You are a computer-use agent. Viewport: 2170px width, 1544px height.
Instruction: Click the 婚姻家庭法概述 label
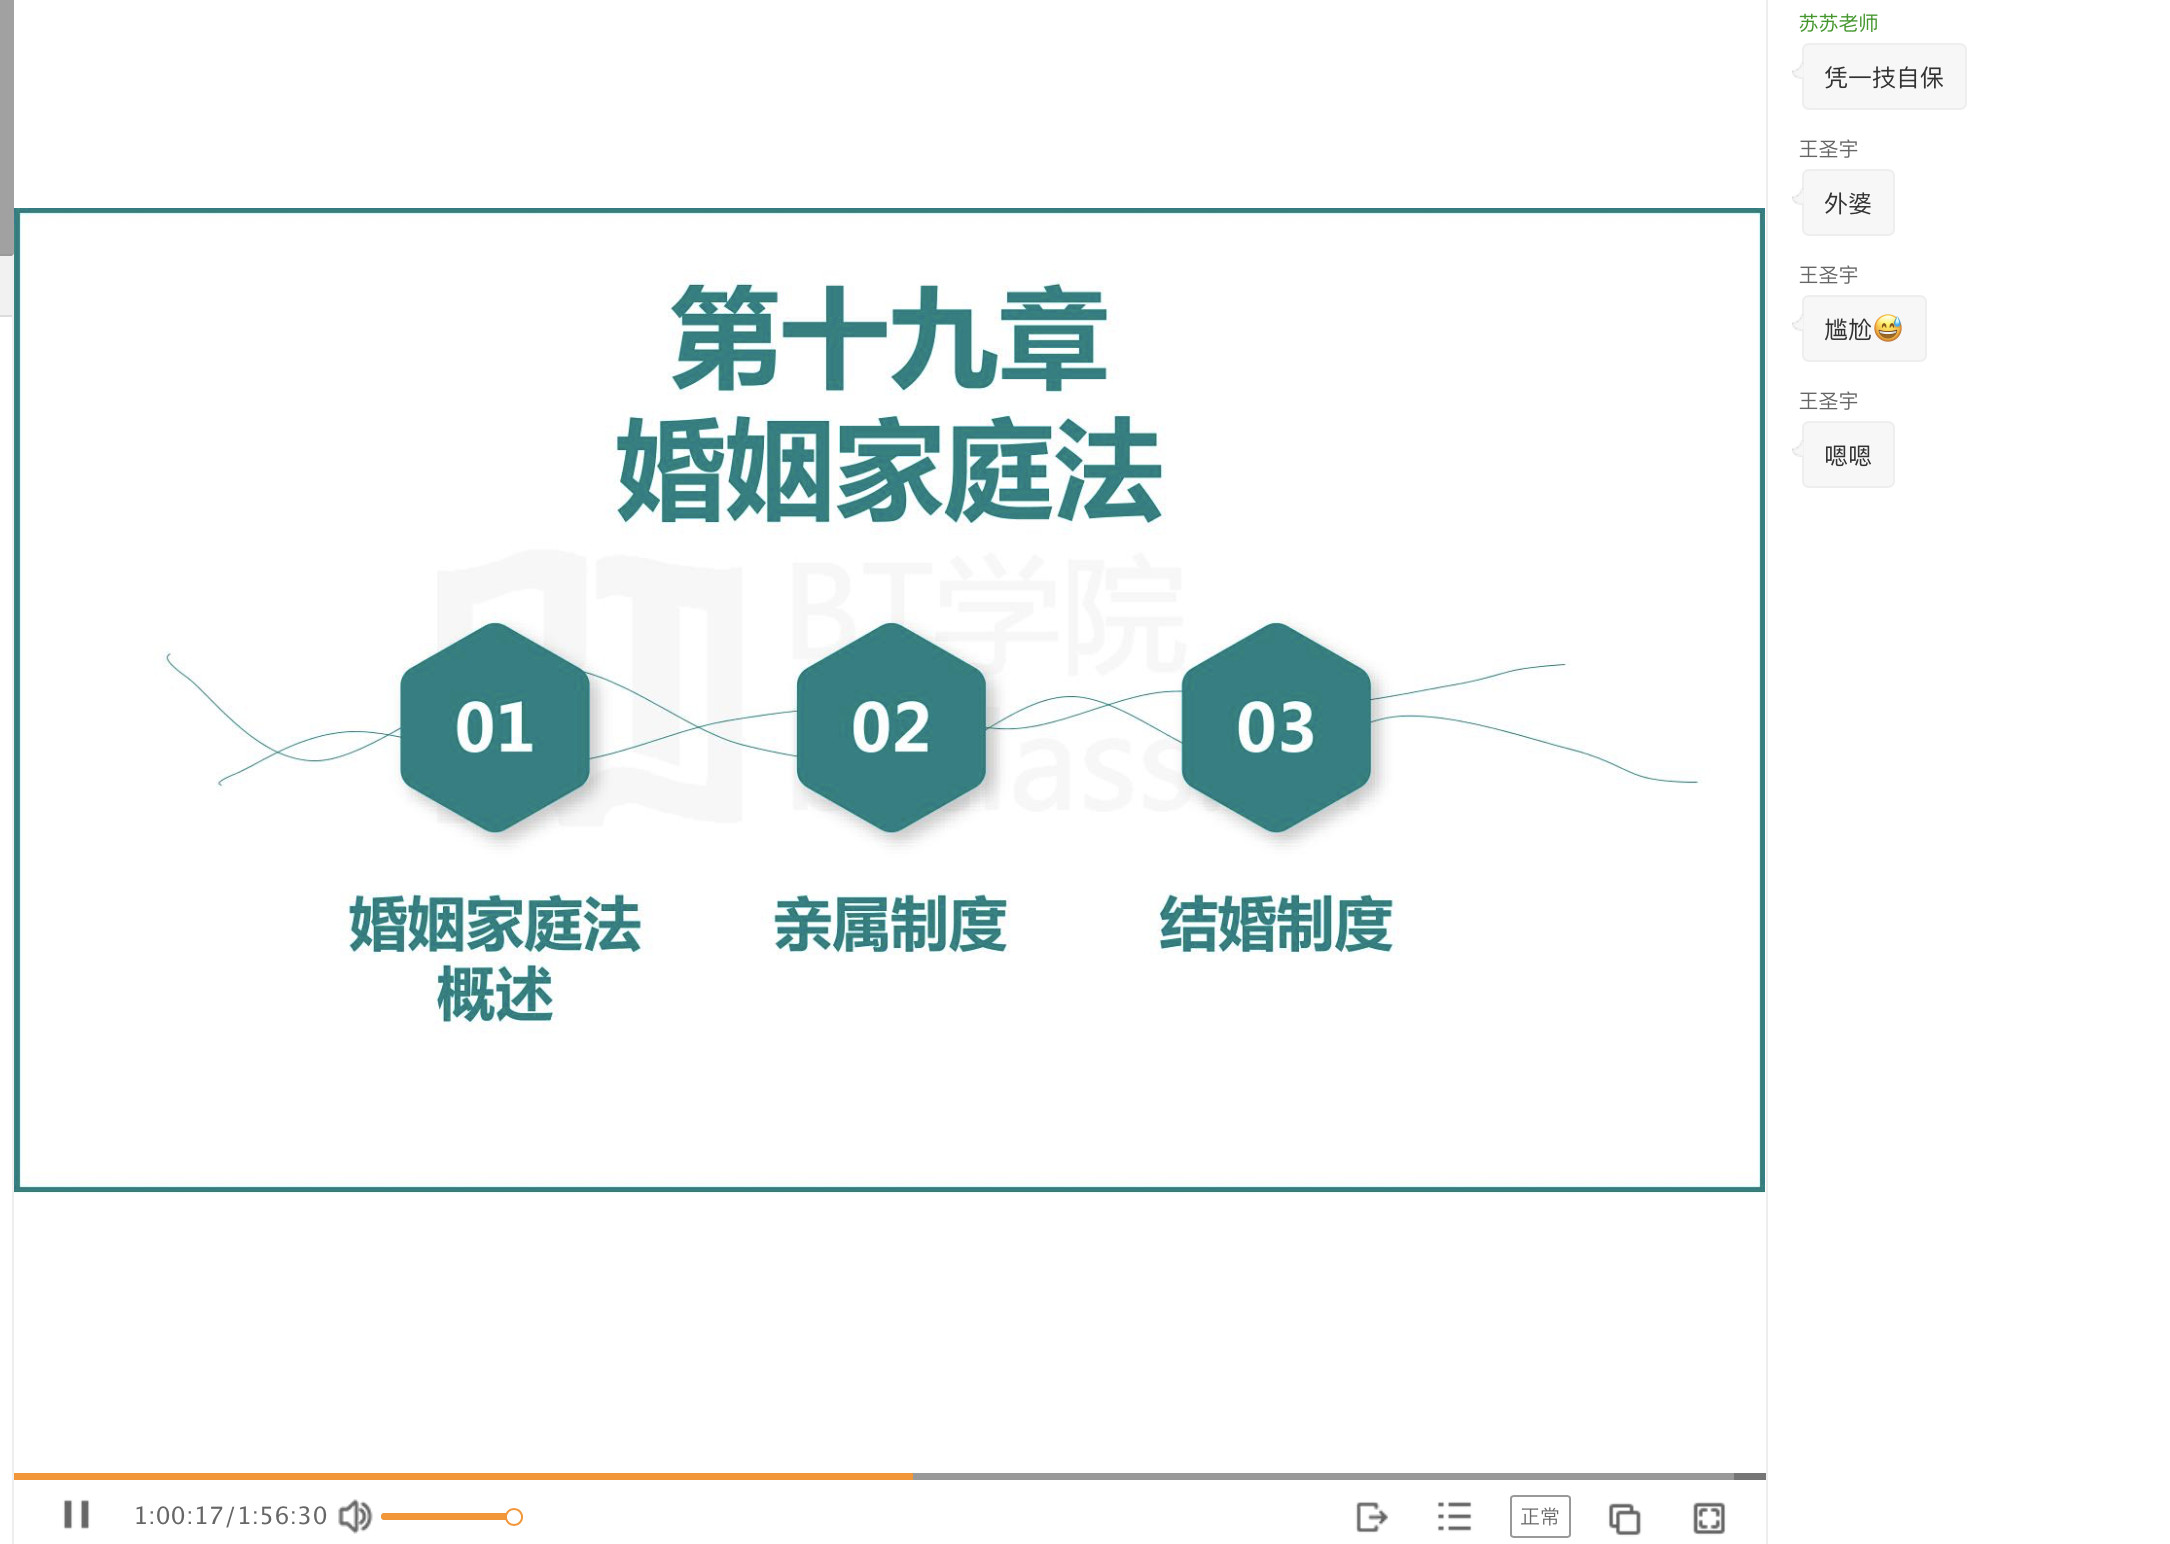(495, 958)
